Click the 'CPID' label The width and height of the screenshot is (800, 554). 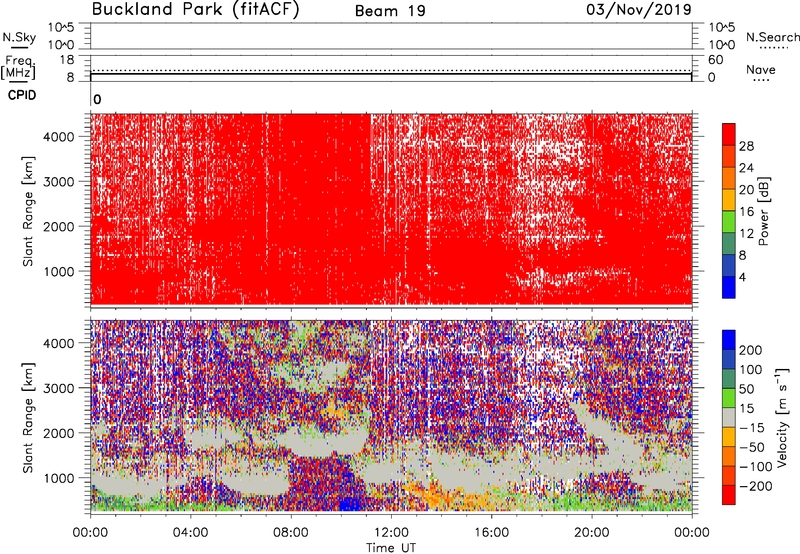(x=22, y=95)
